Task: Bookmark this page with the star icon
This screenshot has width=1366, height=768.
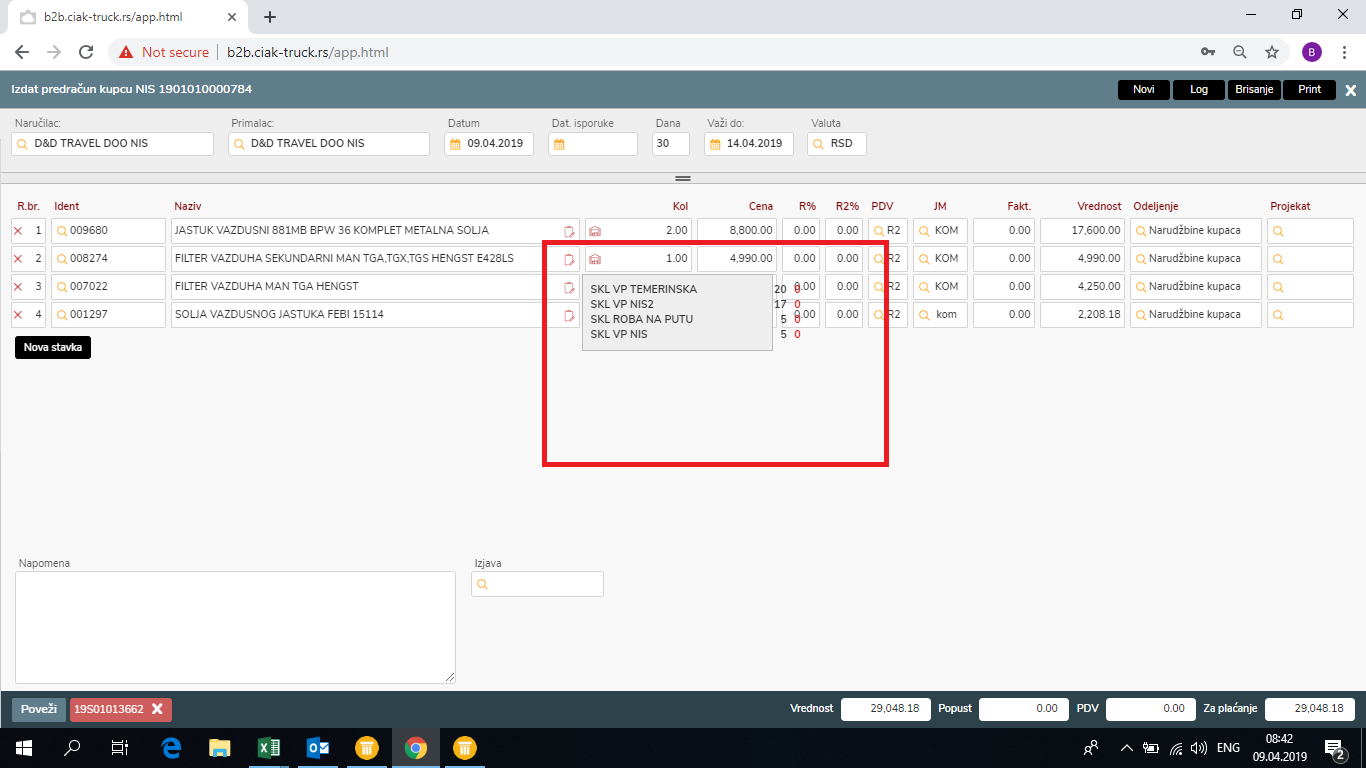Action: coord(1272,52)
